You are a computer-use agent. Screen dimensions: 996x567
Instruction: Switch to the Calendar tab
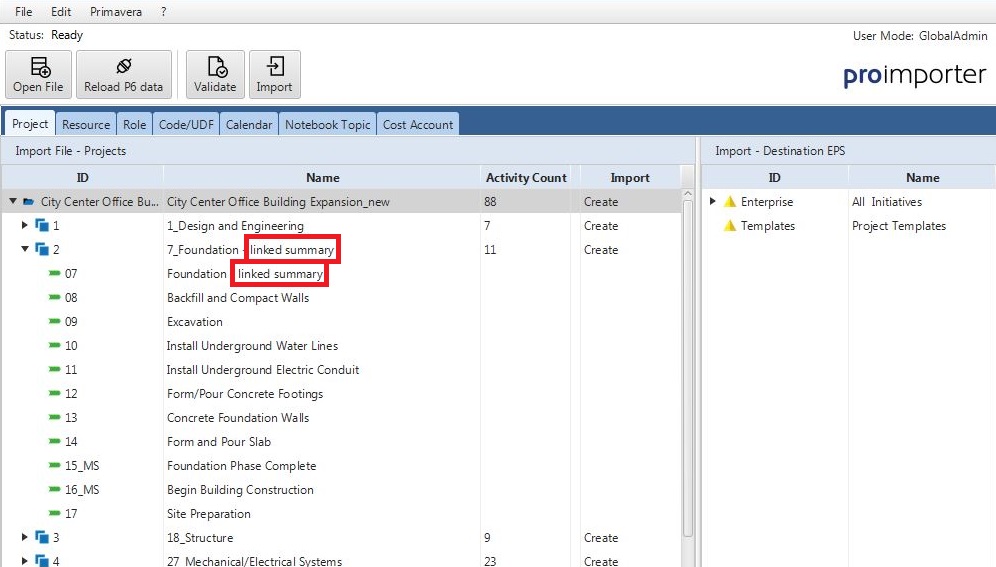click(249, 124)
